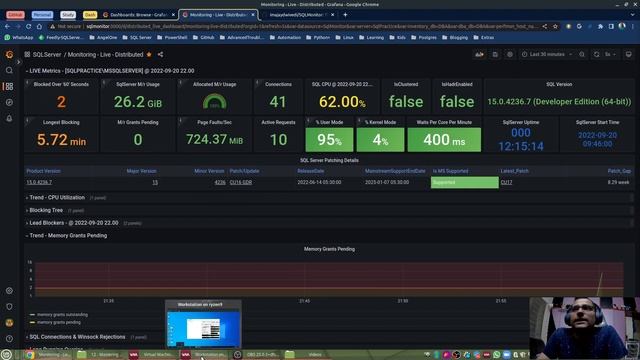The width and height of the screenshot is (640, 360).
Task: Open Grafana search in the sidebar
Action: tap(9, 70)
